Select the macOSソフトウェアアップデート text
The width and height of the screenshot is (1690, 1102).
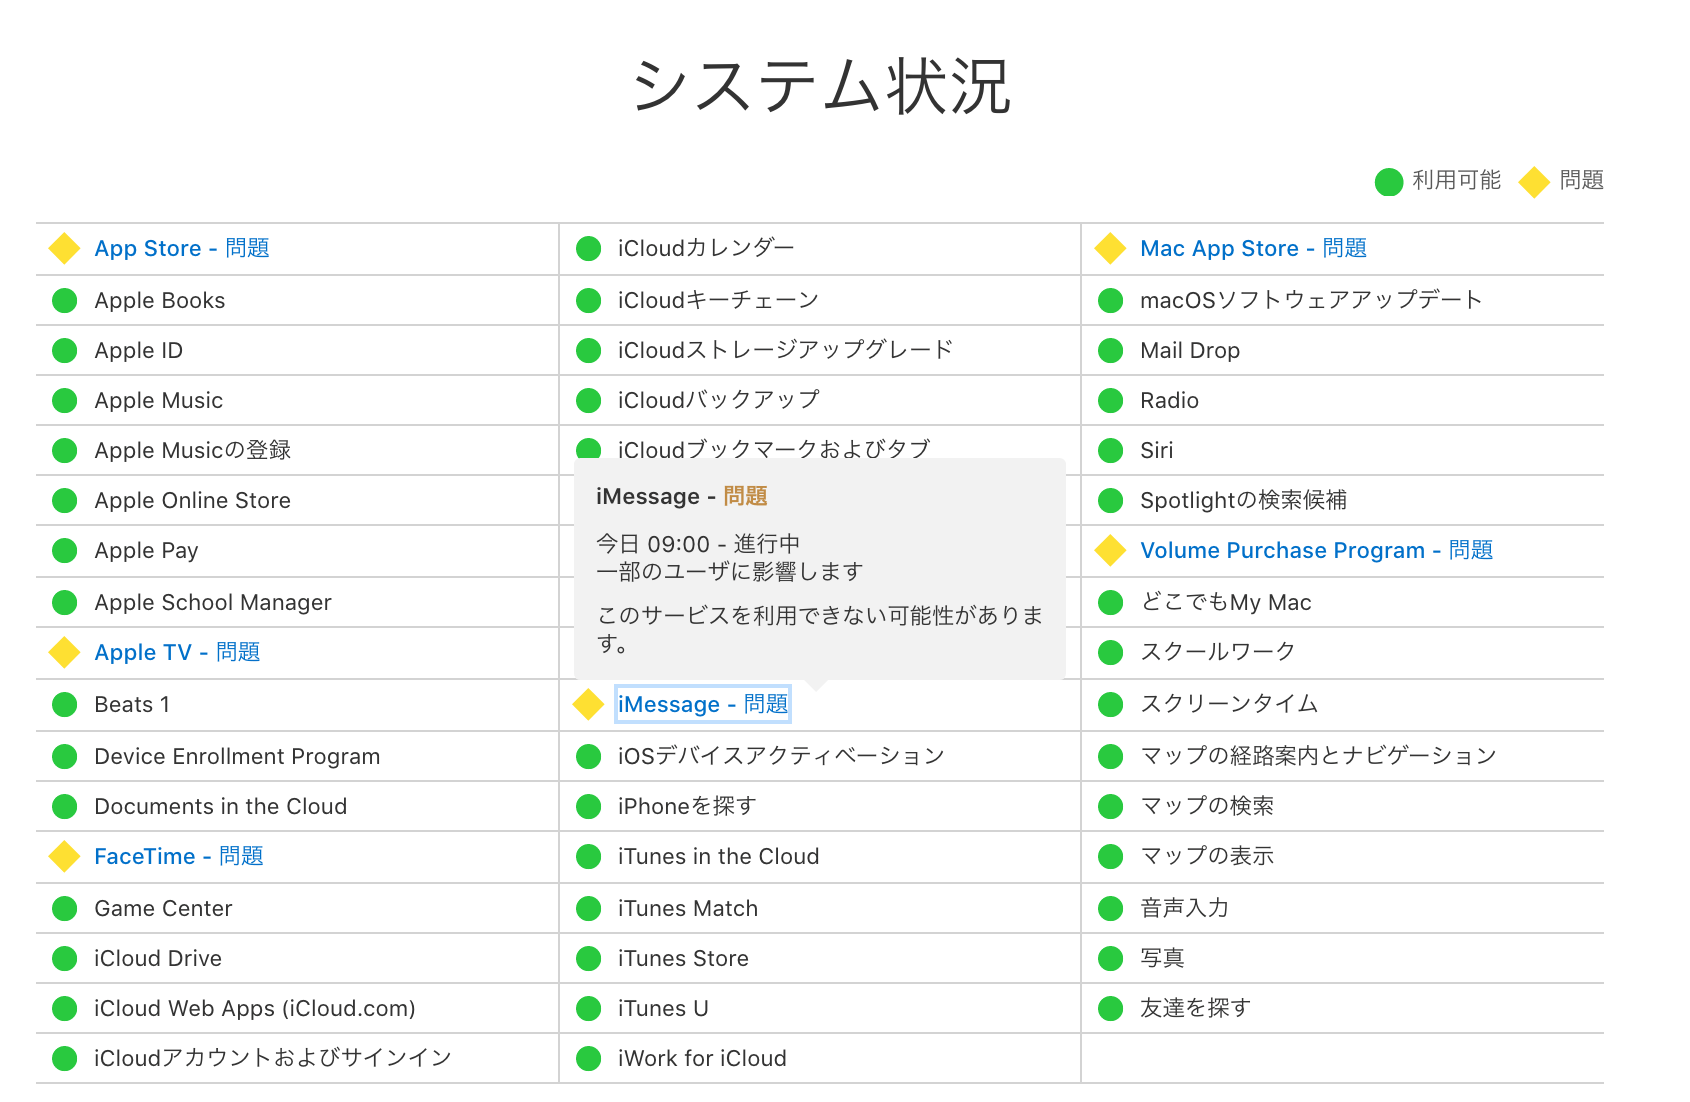[1311, 300]
